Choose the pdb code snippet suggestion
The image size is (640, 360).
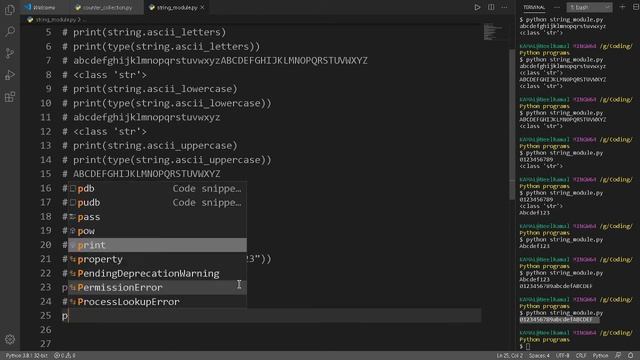157,188
